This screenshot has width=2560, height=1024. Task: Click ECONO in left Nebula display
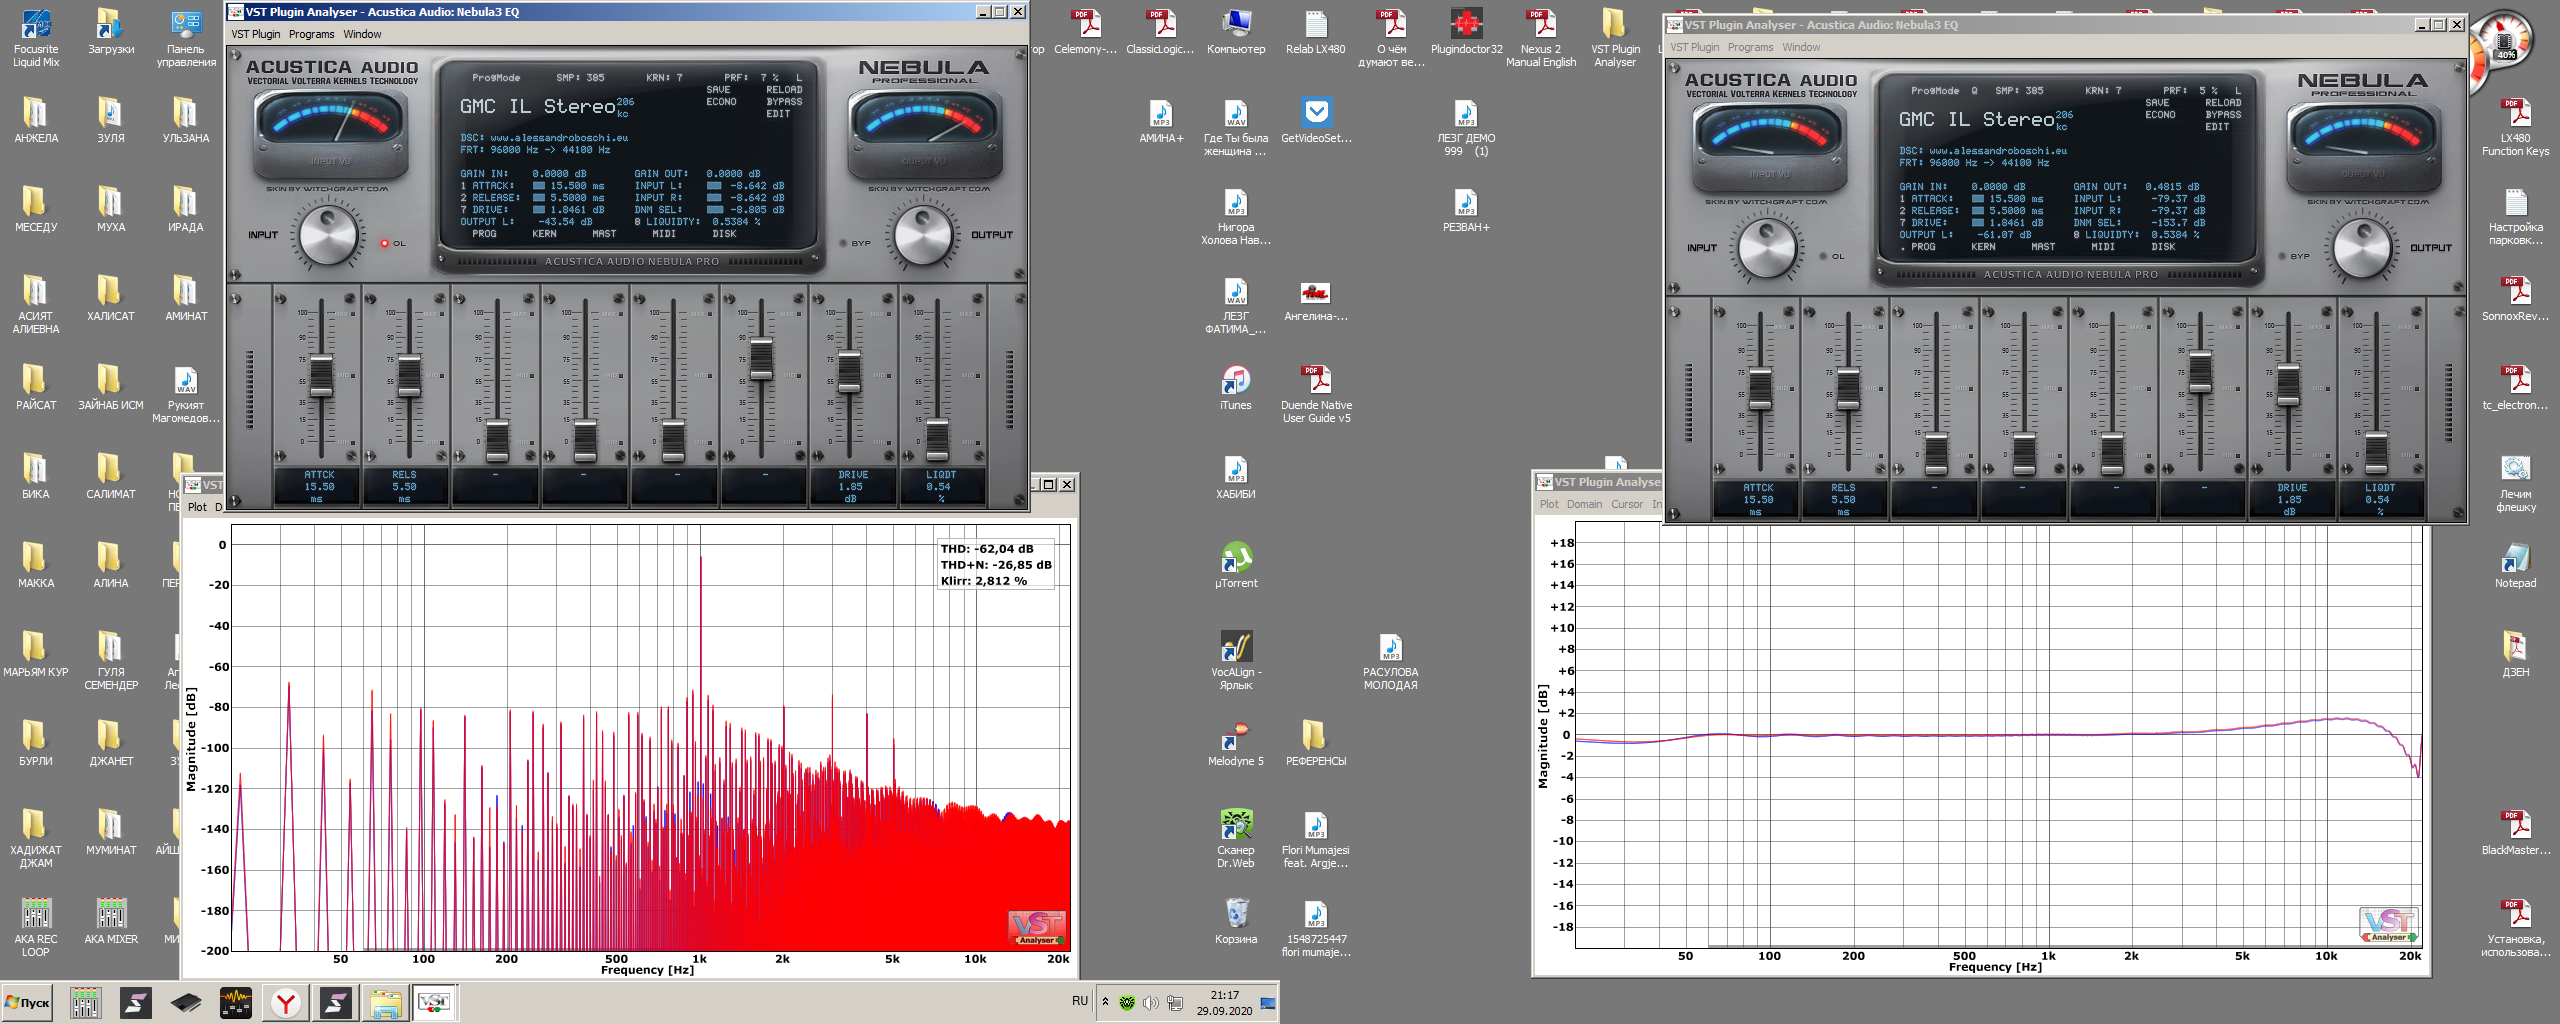(721, 102)
